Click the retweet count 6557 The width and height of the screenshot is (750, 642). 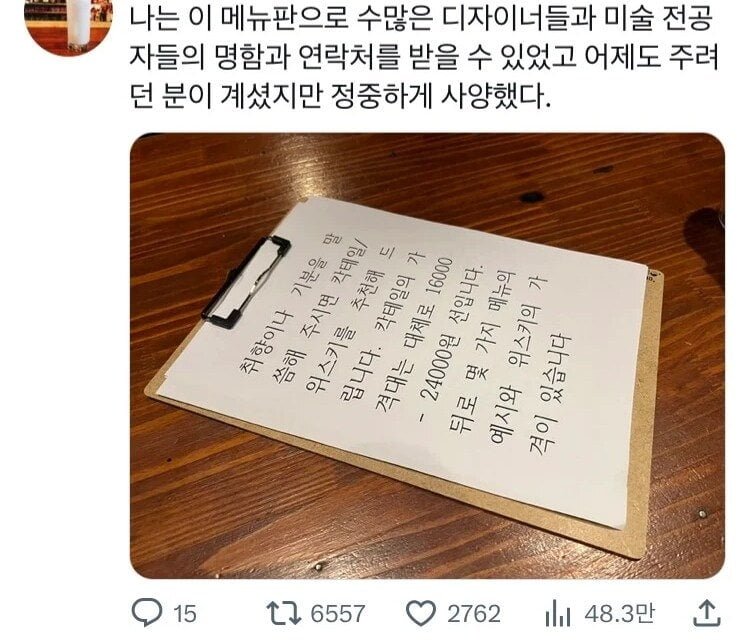pos(338,614)
